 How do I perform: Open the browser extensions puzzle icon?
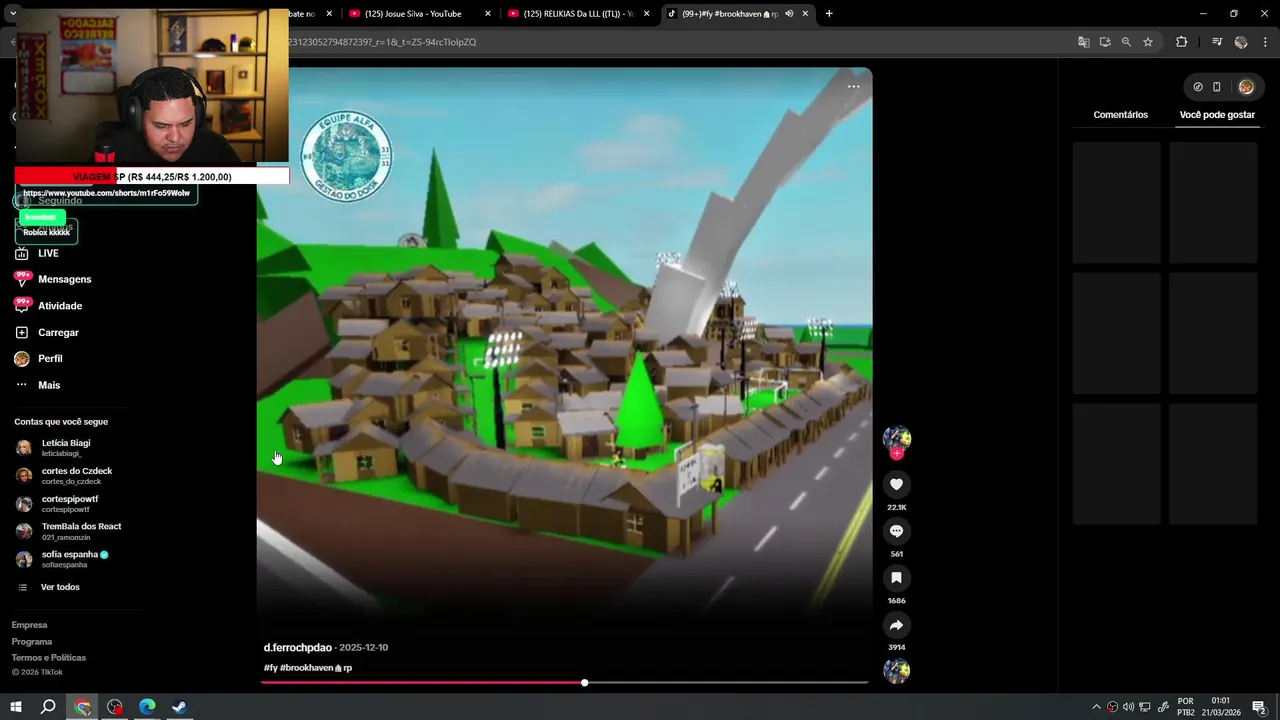click(x=1181, y=42)
